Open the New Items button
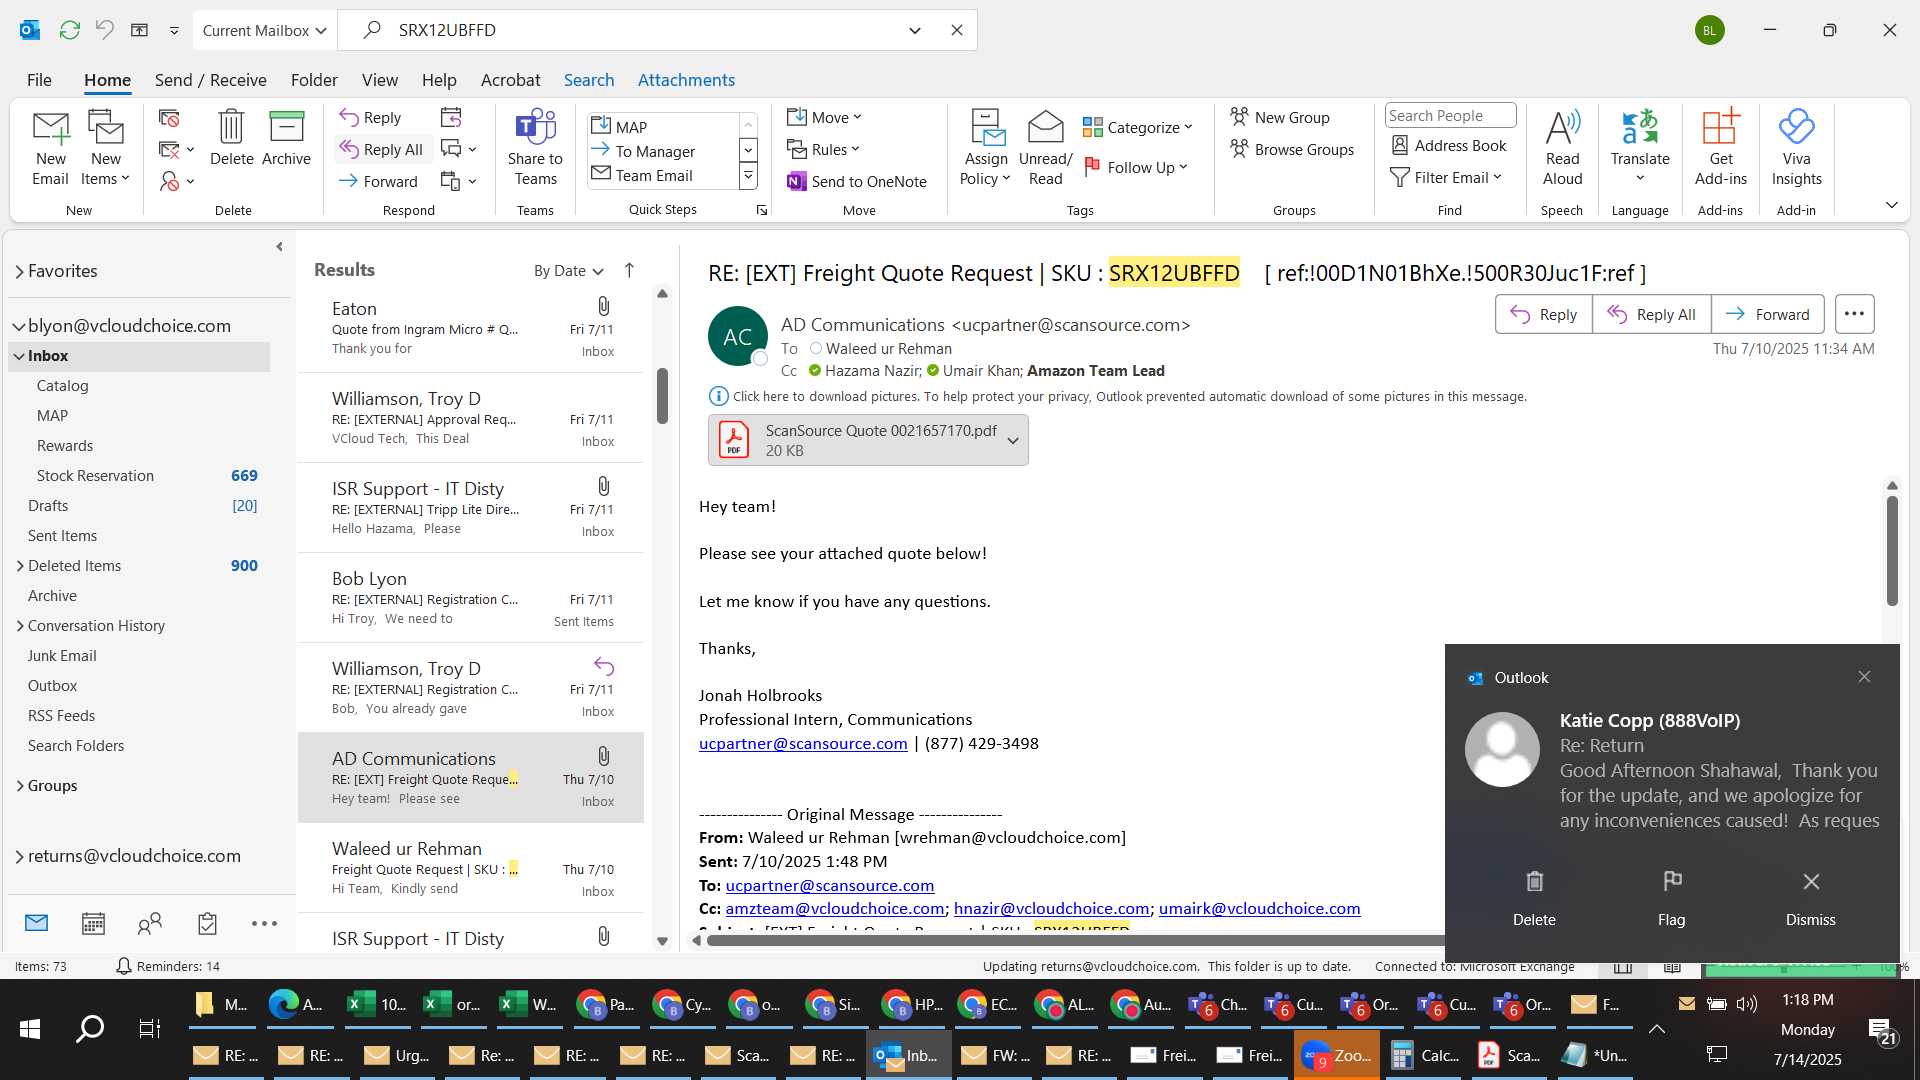This screenshot has height=1080, width=1920. pos(105,148)
